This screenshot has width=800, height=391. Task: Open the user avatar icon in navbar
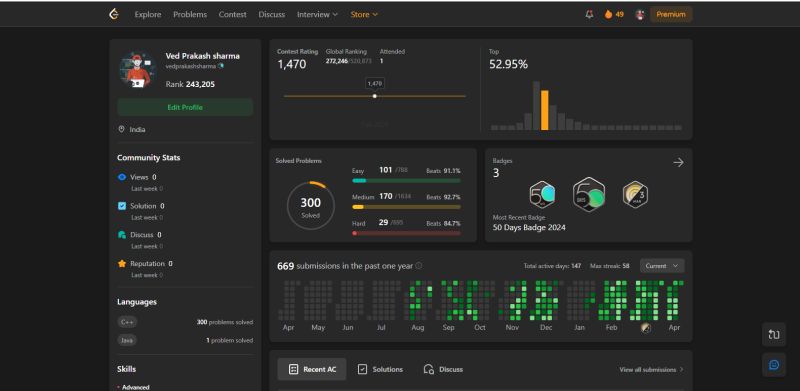(x=640, y=14)
